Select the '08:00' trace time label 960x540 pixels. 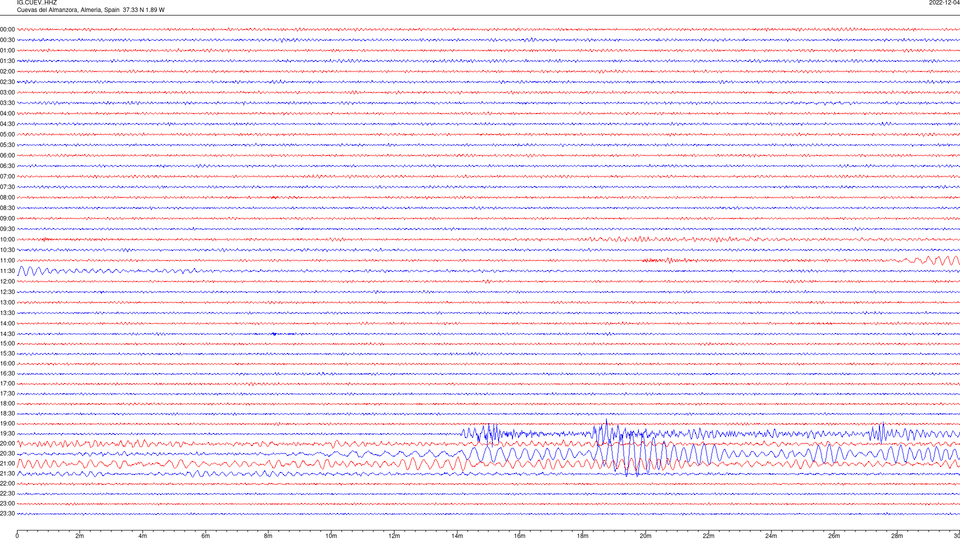point(7,198)
